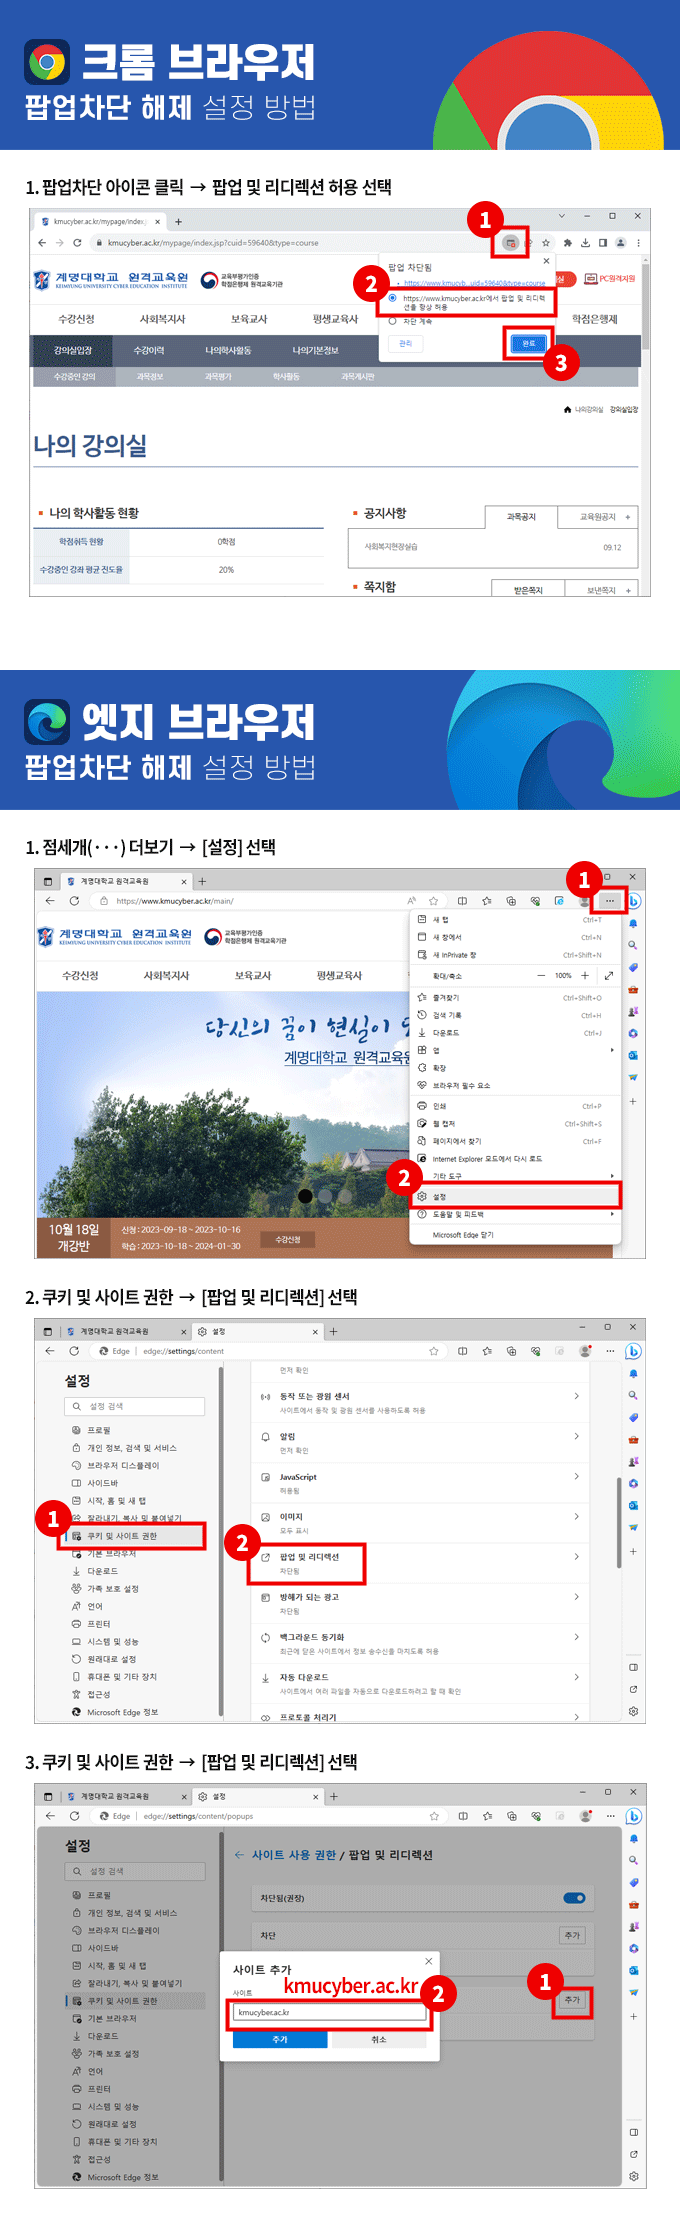Expand the JavaScript permission row chevron

577,1476
